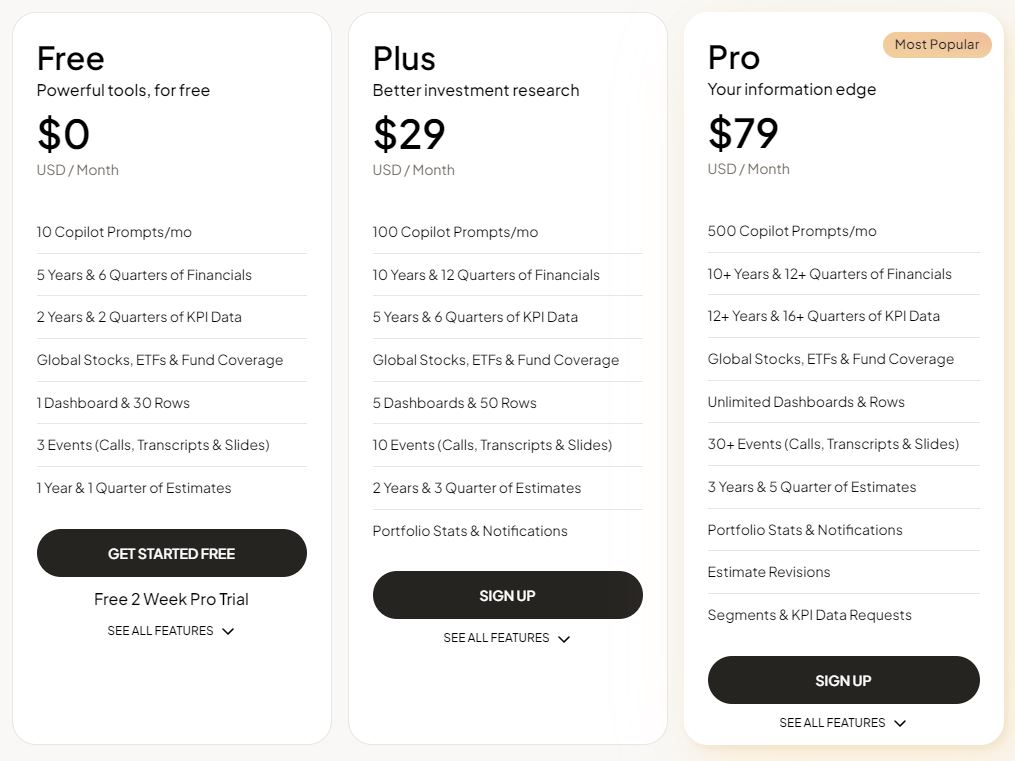Expand See All Features under Free plan
Image resolution: width=1015 pixels, height=761 pixels.
(171, 631)
